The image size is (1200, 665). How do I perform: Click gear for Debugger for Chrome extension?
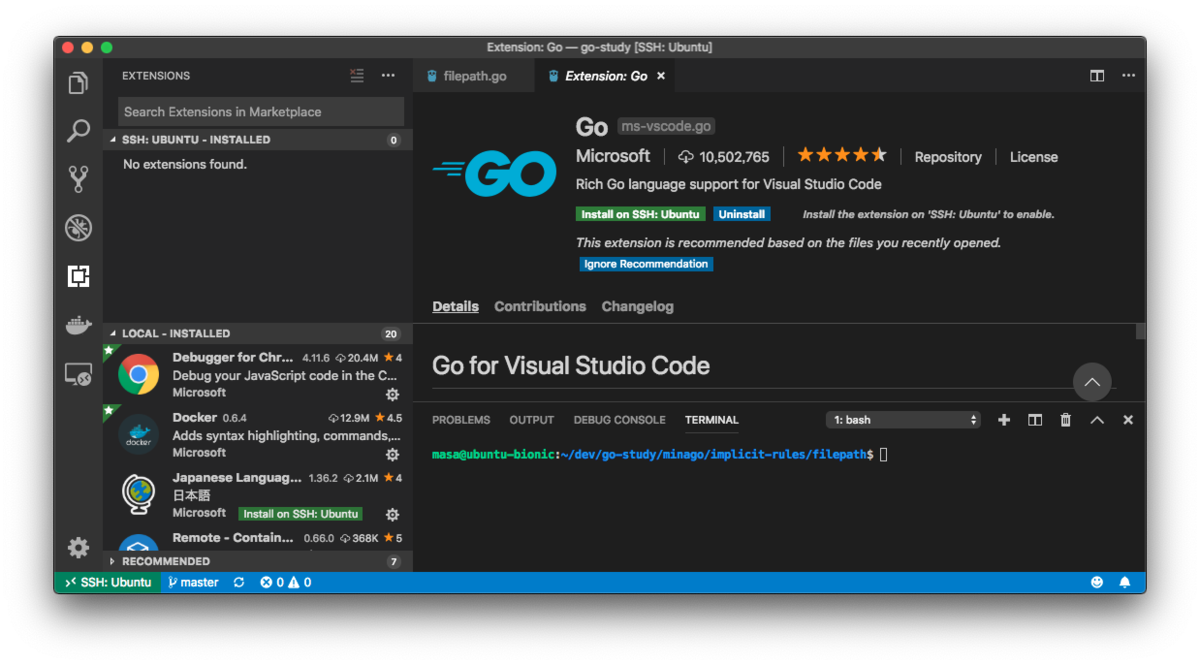pyautogui.click(x=393, y=395)
